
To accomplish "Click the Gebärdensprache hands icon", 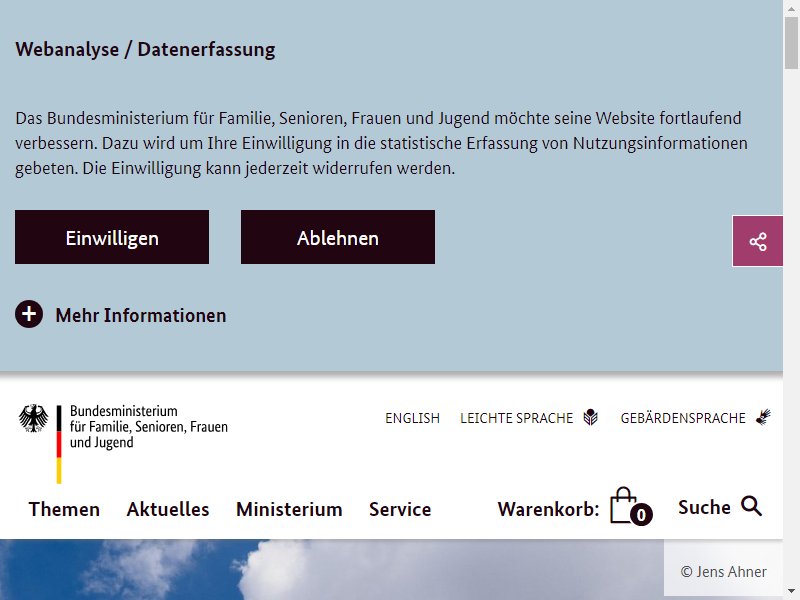I will click(x=763, y=417).
